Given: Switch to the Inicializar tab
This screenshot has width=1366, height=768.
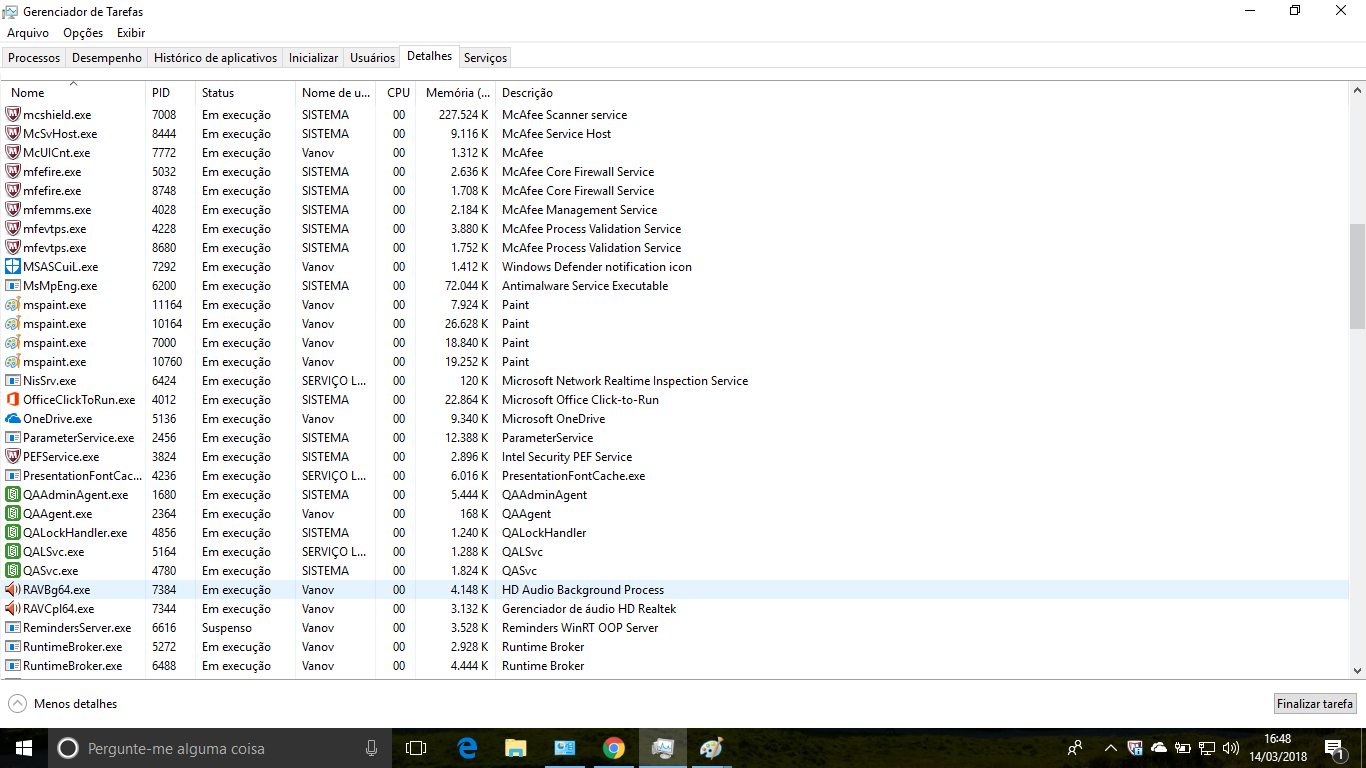Looking at the screenshot, I should pyautogui.click(x=314, y=58).
